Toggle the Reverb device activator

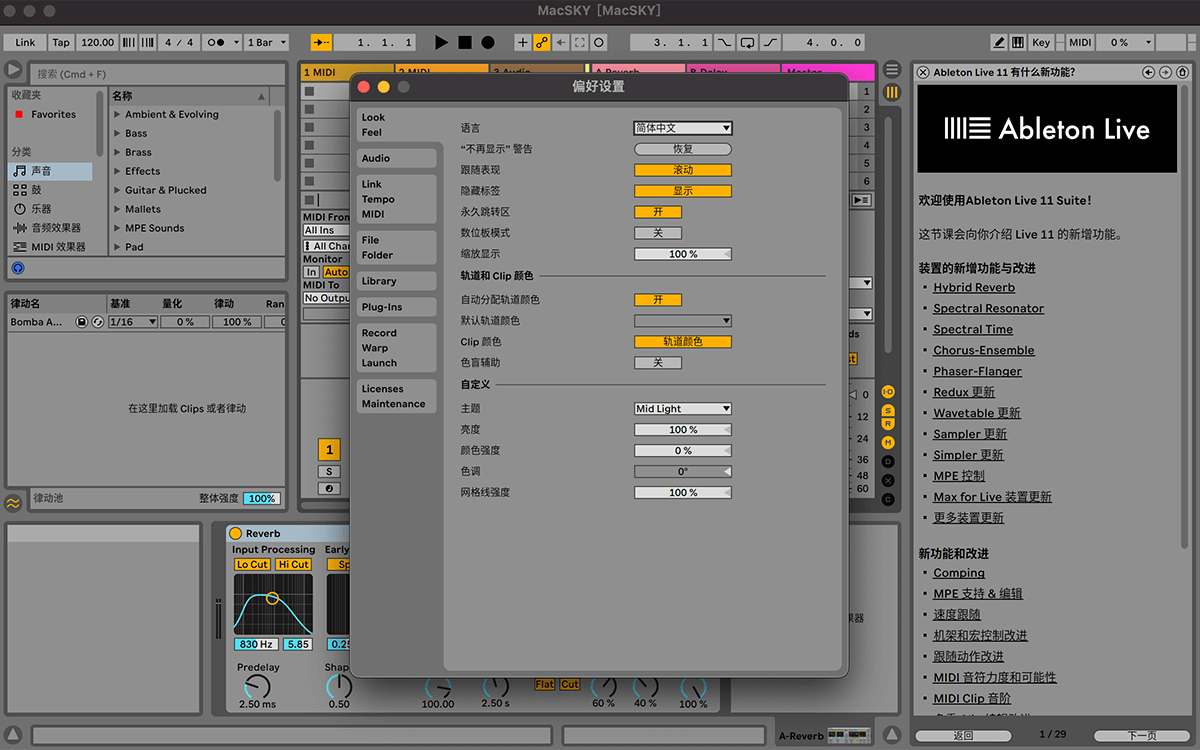[x=236, y=533]
